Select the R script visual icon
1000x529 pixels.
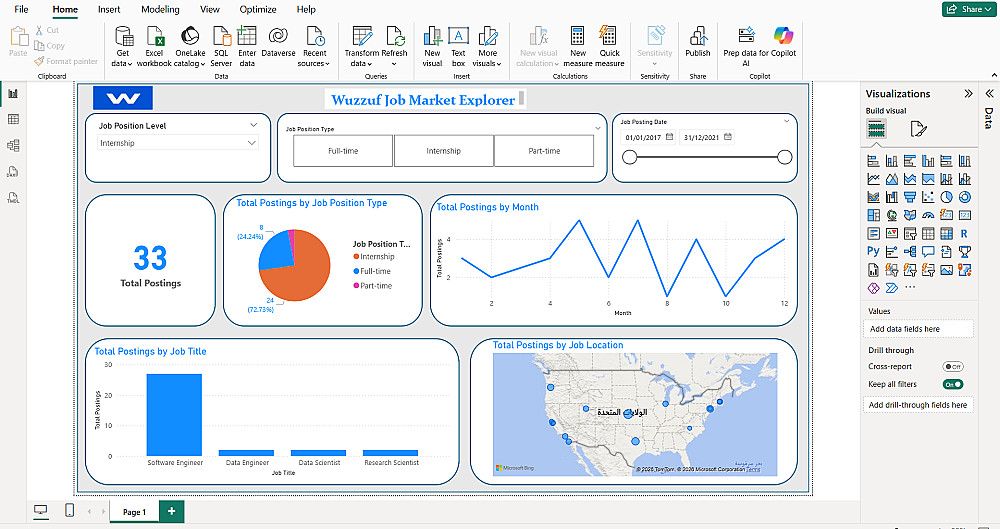[x=964, y=234]
